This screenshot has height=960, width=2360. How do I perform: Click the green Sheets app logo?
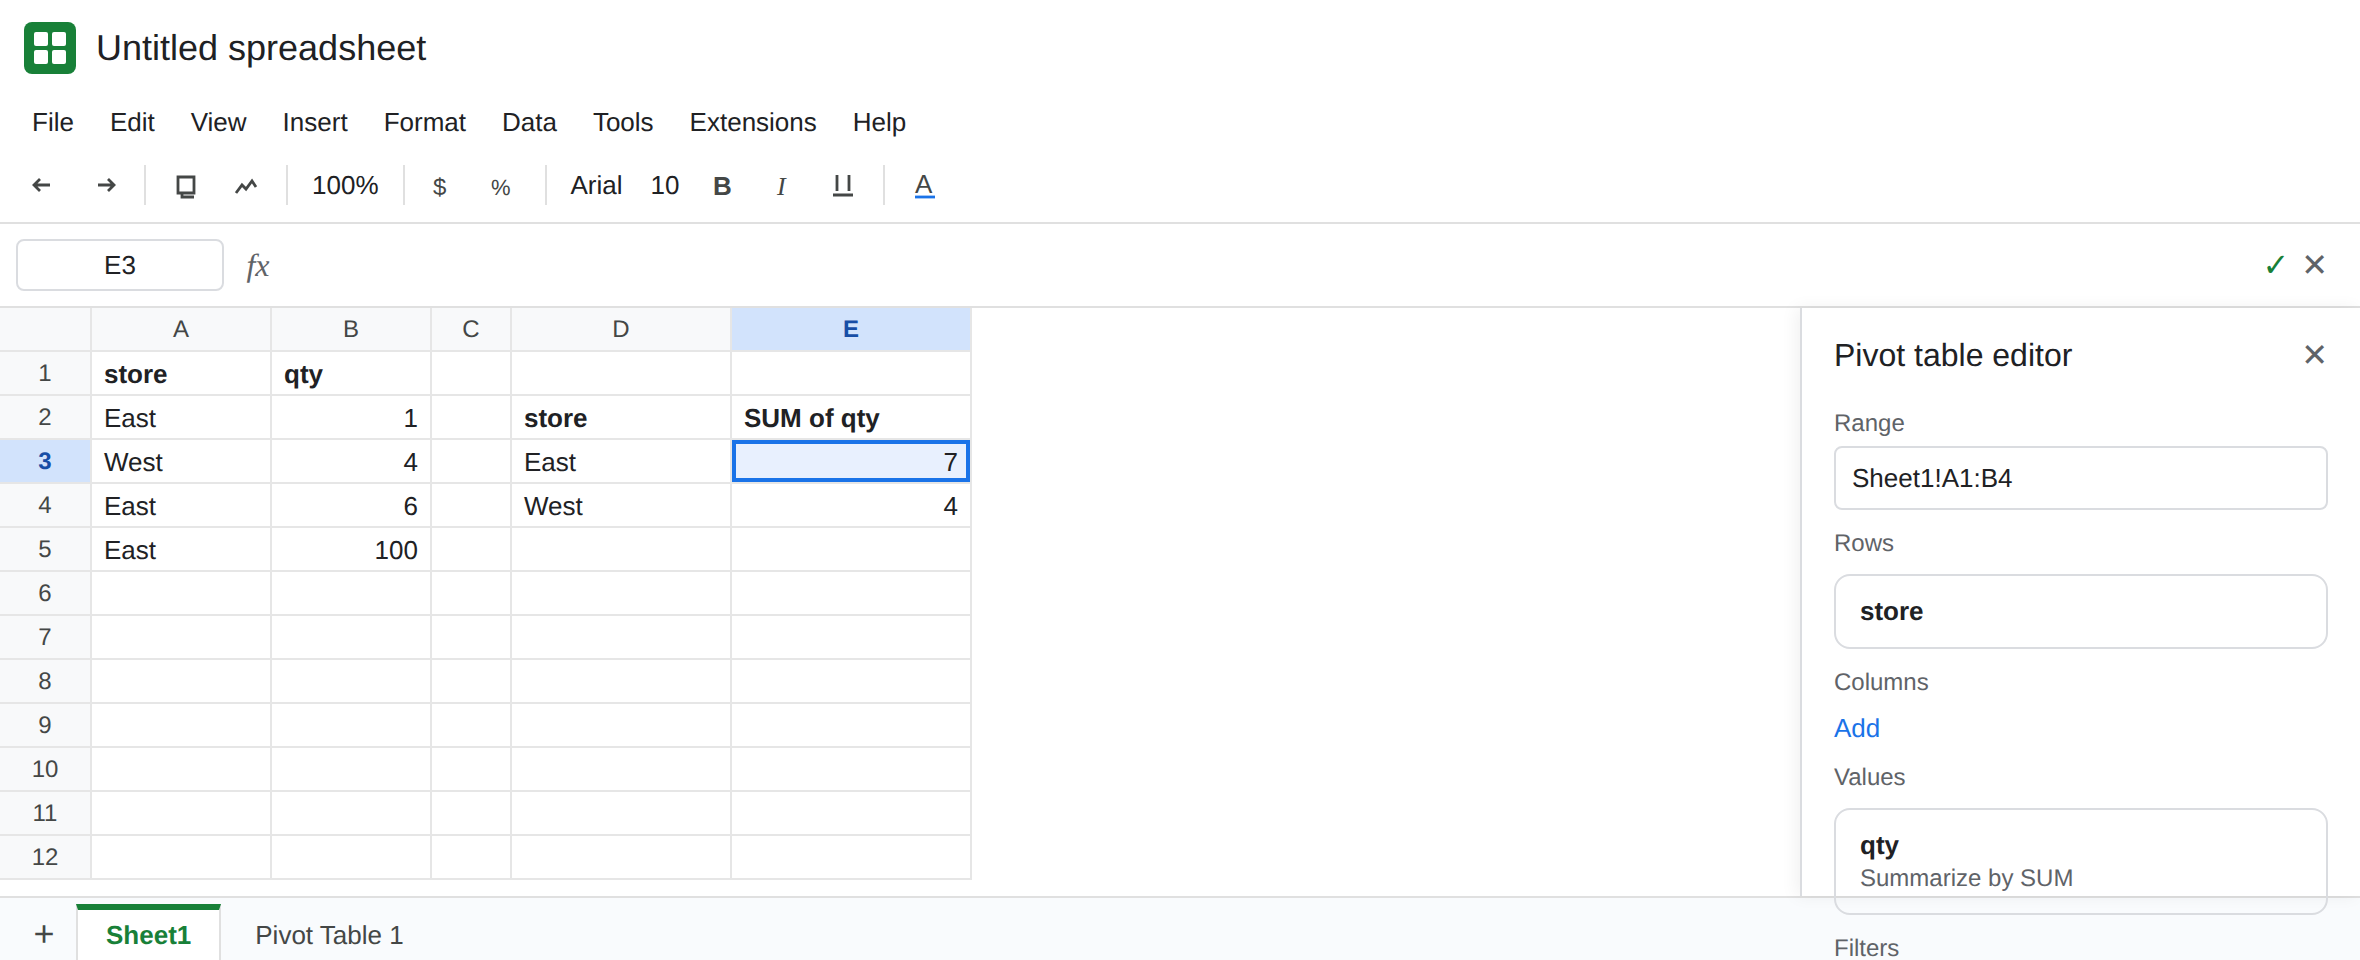(50, 48)
